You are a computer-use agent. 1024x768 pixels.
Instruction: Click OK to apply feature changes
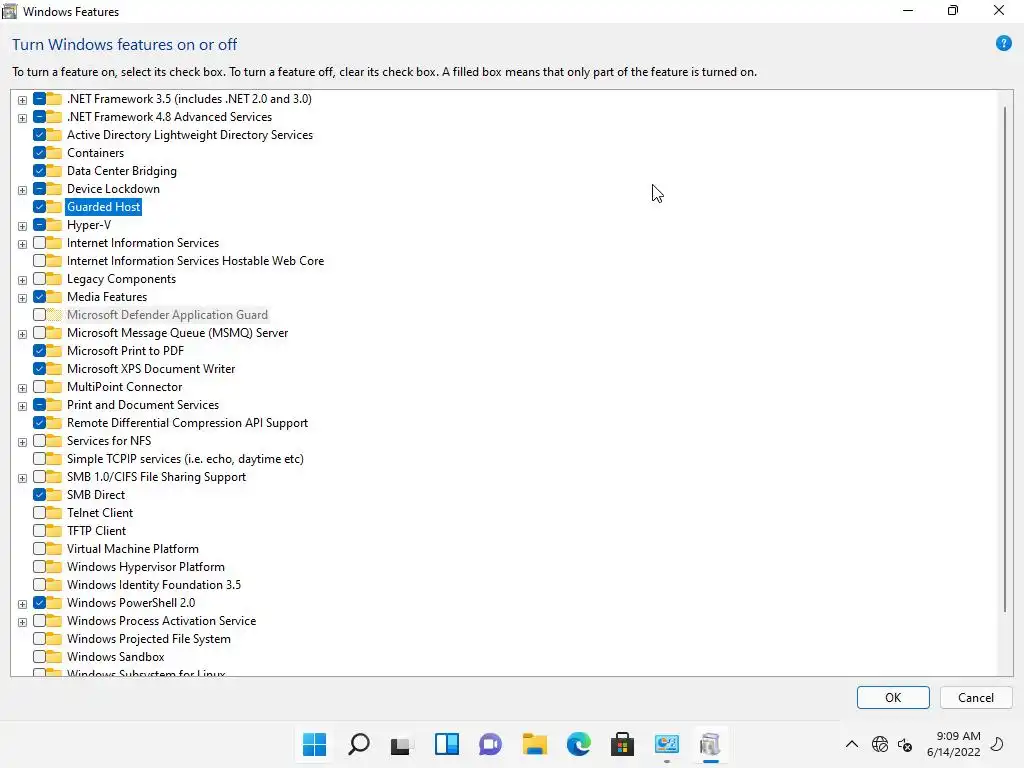pos(893,697)
